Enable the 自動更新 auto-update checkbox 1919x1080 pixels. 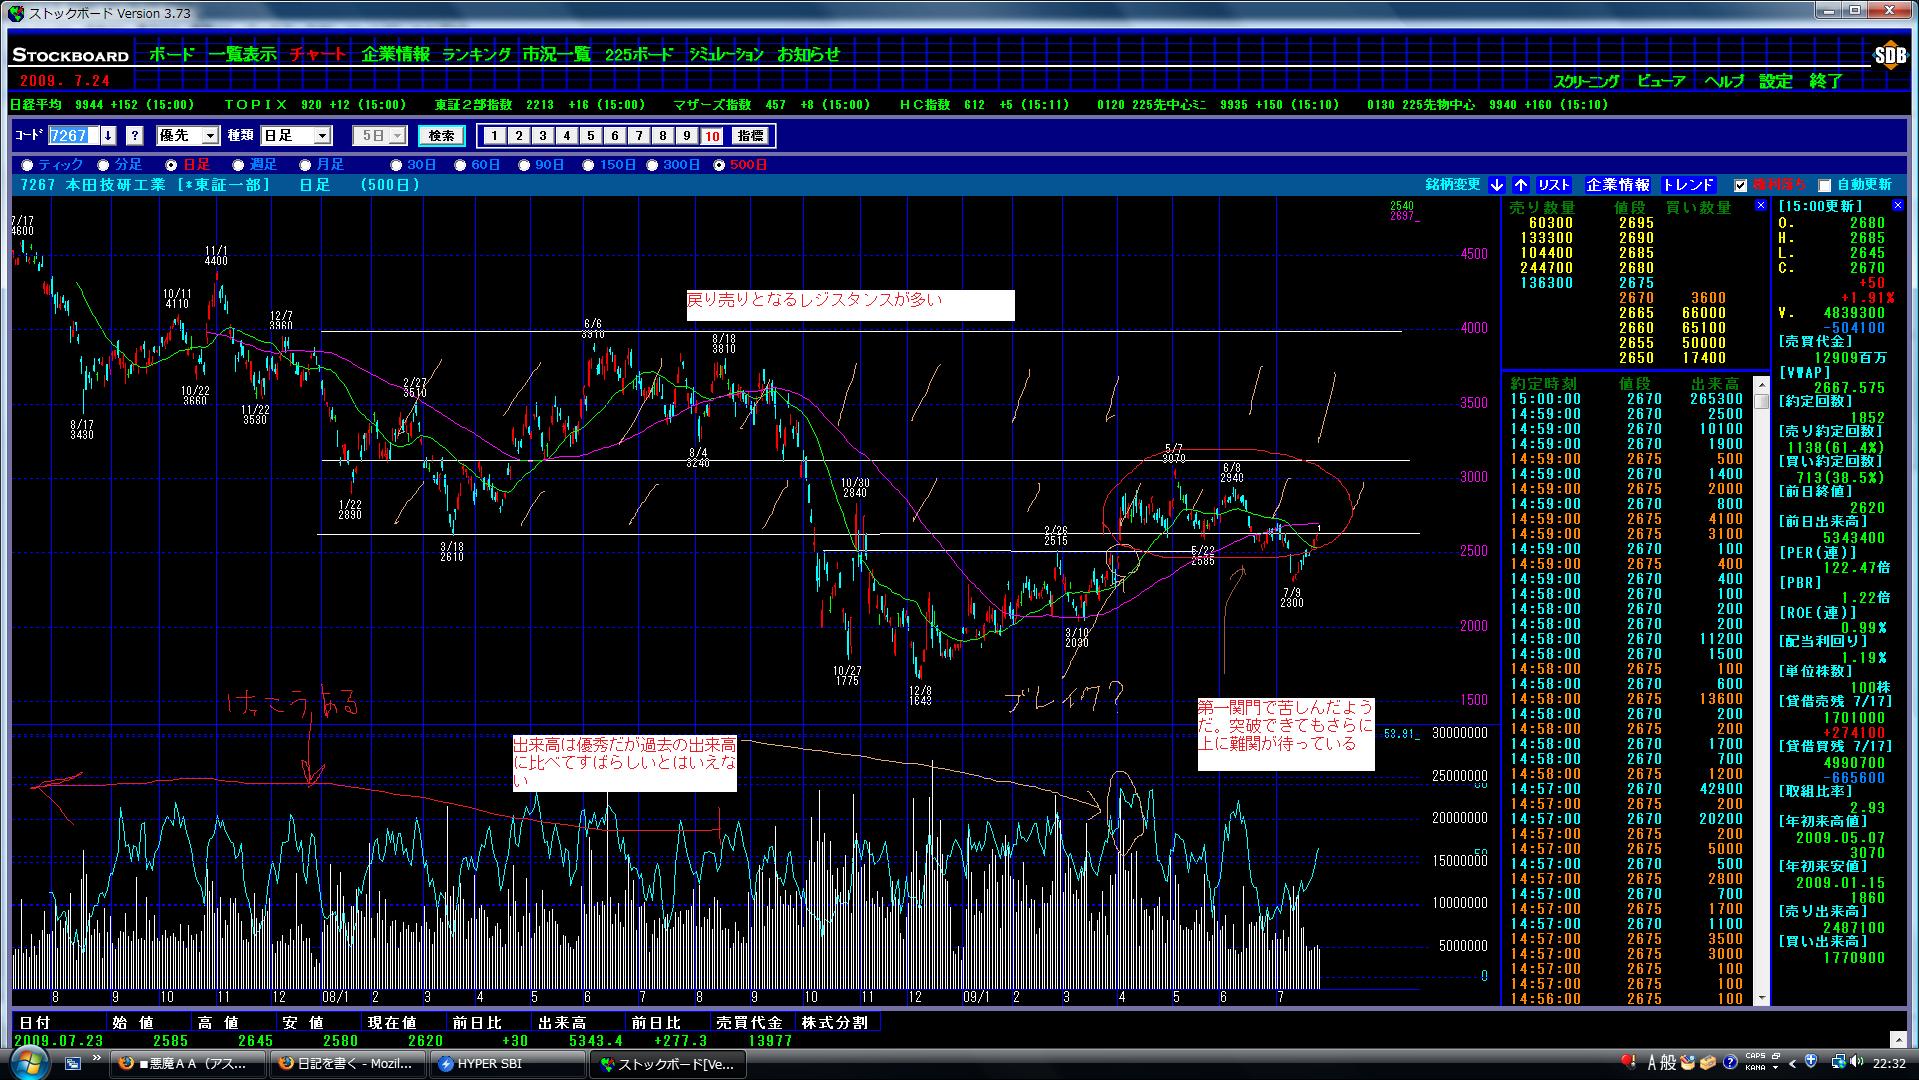click(x=1824, y=185)
